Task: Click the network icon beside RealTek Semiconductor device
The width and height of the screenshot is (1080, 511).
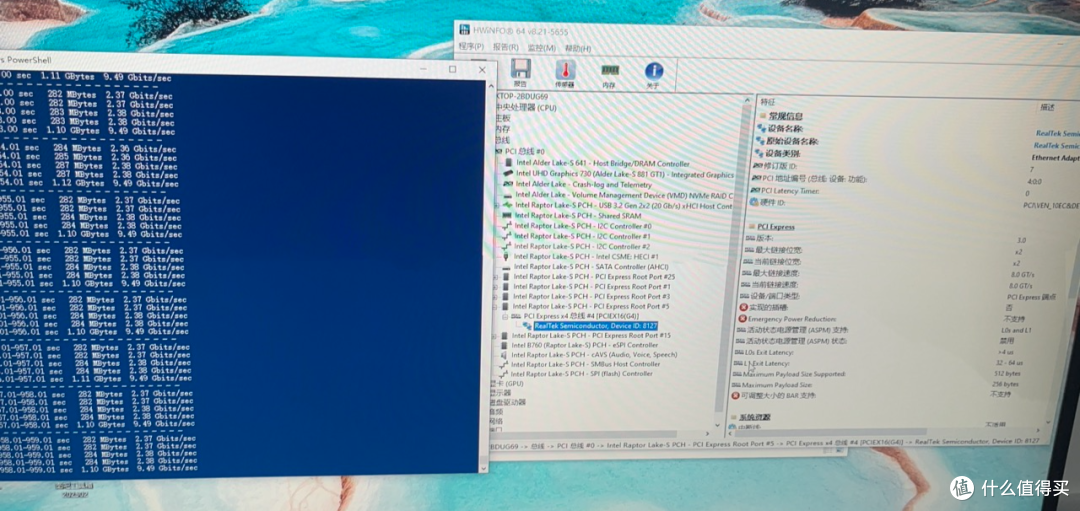Action: [527, 325]
